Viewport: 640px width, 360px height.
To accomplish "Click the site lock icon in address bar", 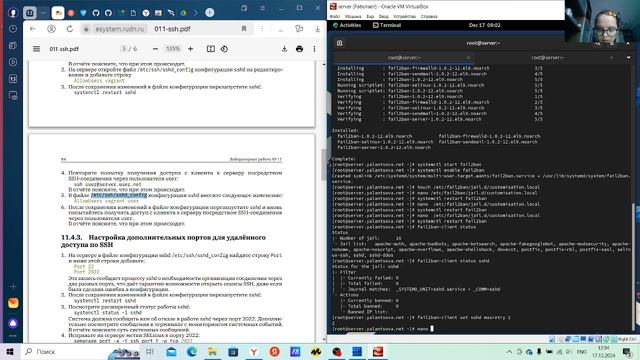I will [86, 29].
